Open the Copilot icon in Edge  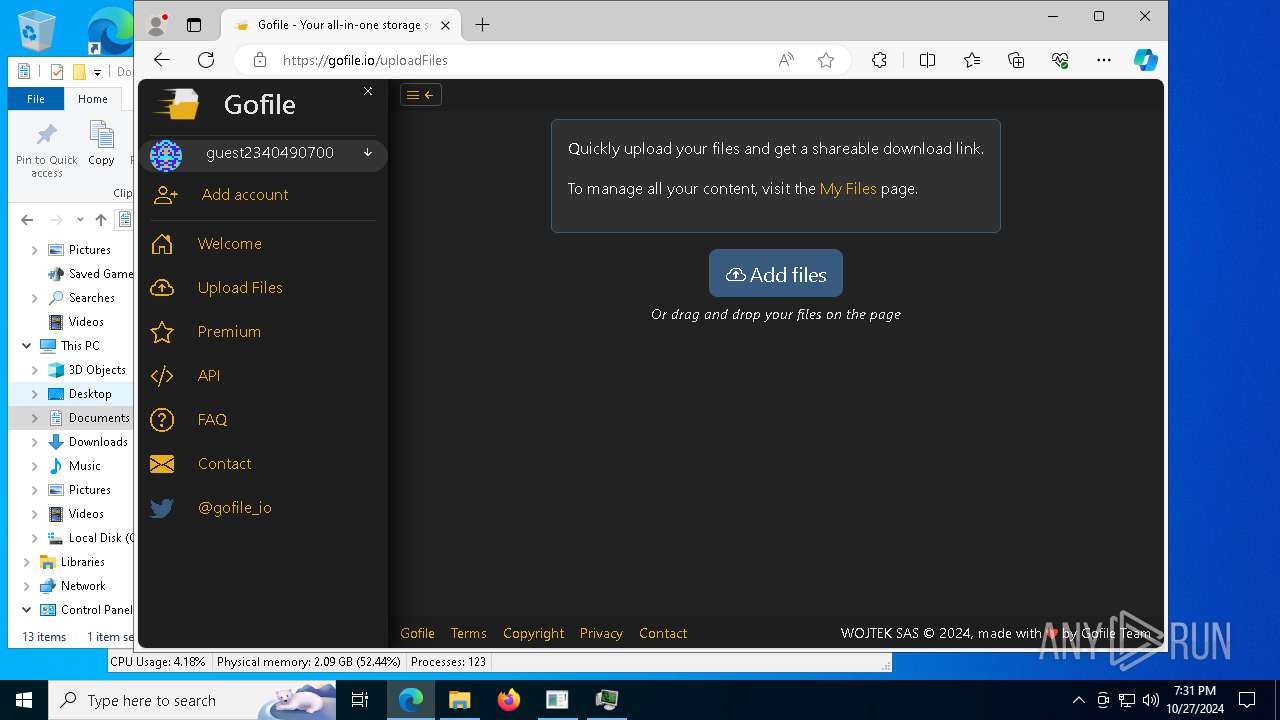pos(1145,60)
